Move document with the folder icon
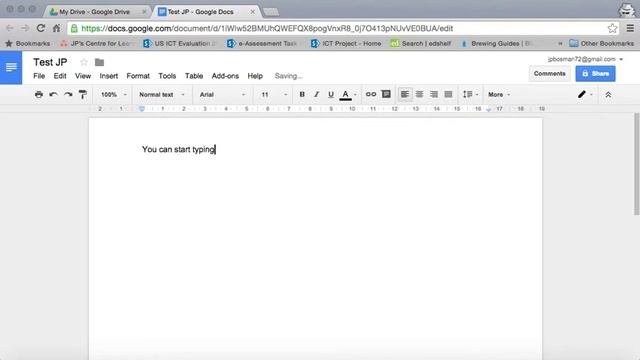Screen dimensions: 640x360 pos(99,62)
